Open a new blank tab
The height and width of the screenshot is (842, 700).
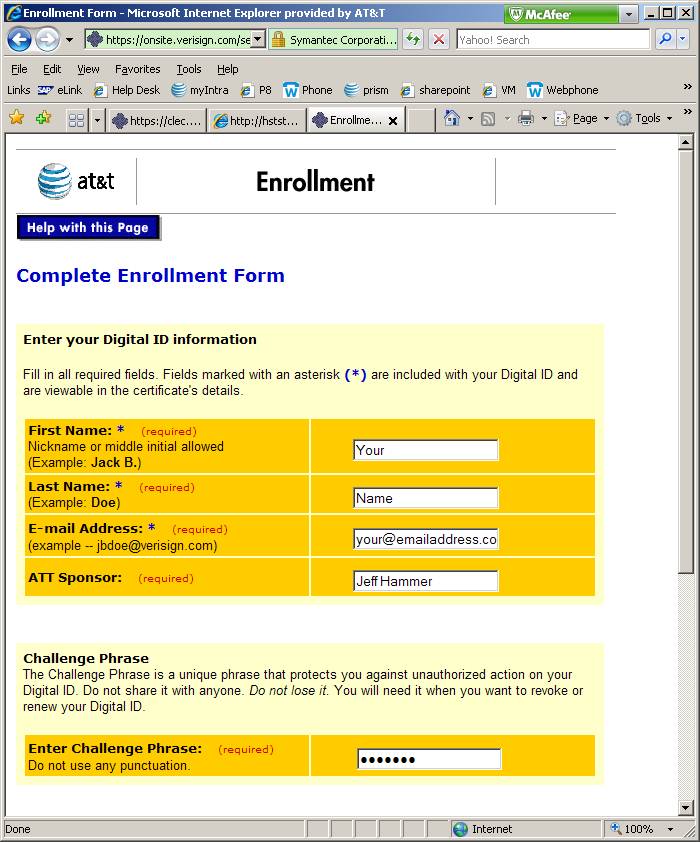click(420, 120)
